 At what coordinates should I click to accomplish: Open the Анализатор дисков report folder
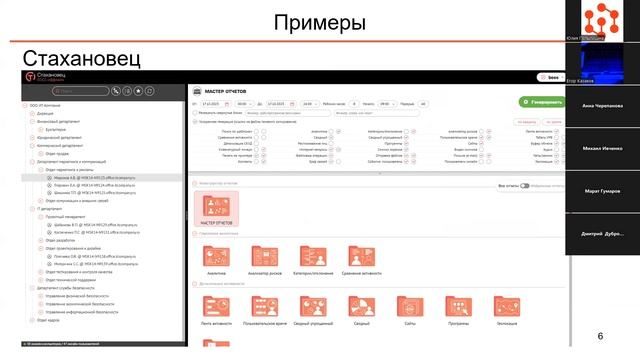[265, 260]
